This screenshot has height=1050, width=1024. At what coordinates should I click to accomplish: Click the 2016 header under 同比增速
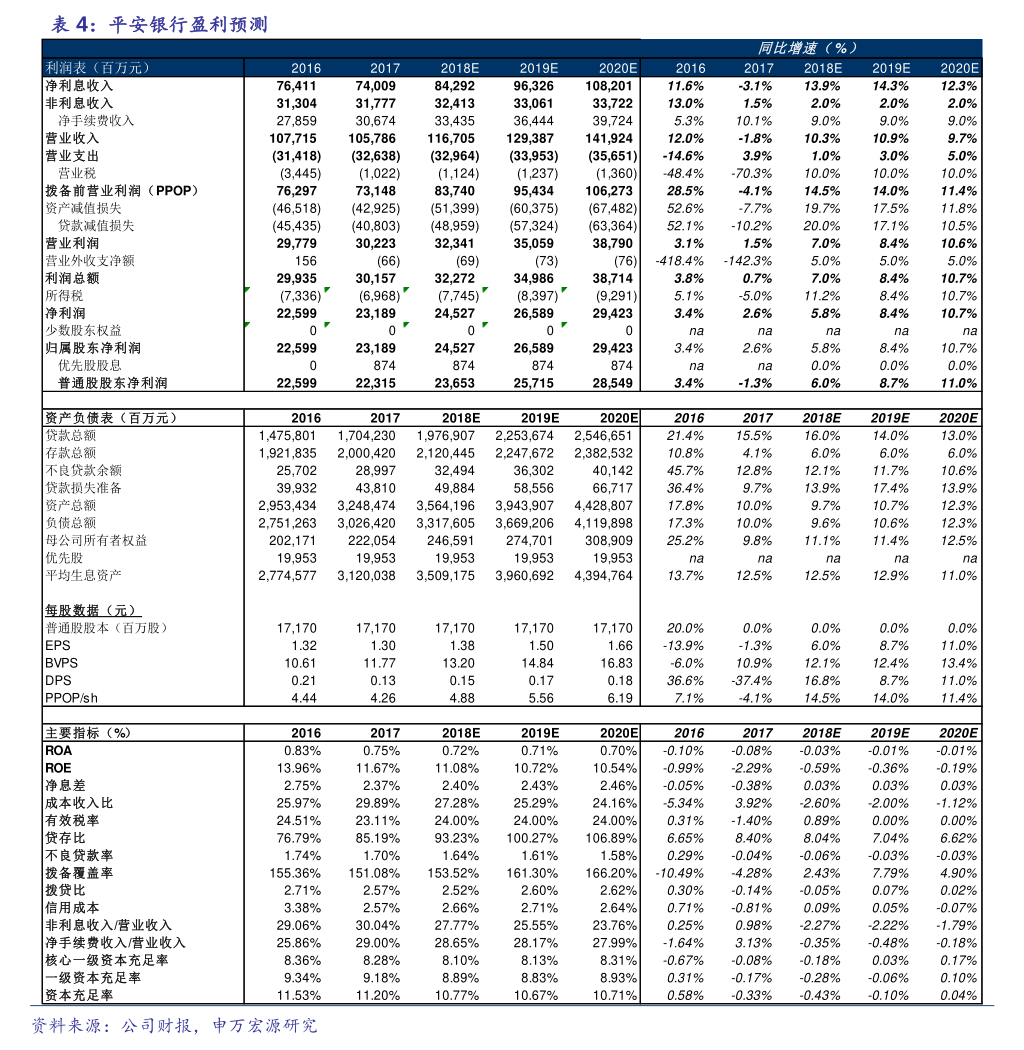[690, 68]
